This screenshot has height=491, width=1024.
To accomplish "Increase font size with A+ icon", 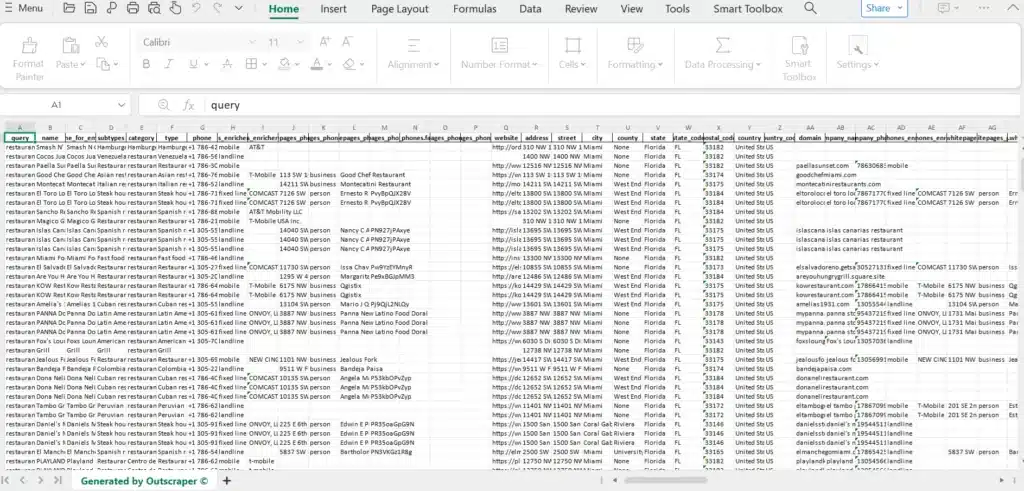I will click(x=325, y=42).
